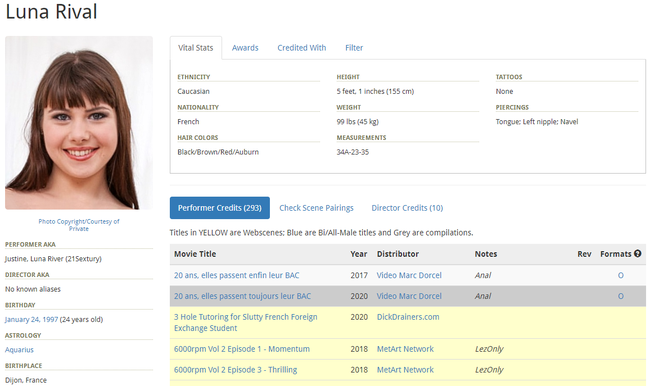Screen dimensions: 650x386
Task: Click Video Marc Dorcel distributor in 2020 row
Action: coord(409,296)
